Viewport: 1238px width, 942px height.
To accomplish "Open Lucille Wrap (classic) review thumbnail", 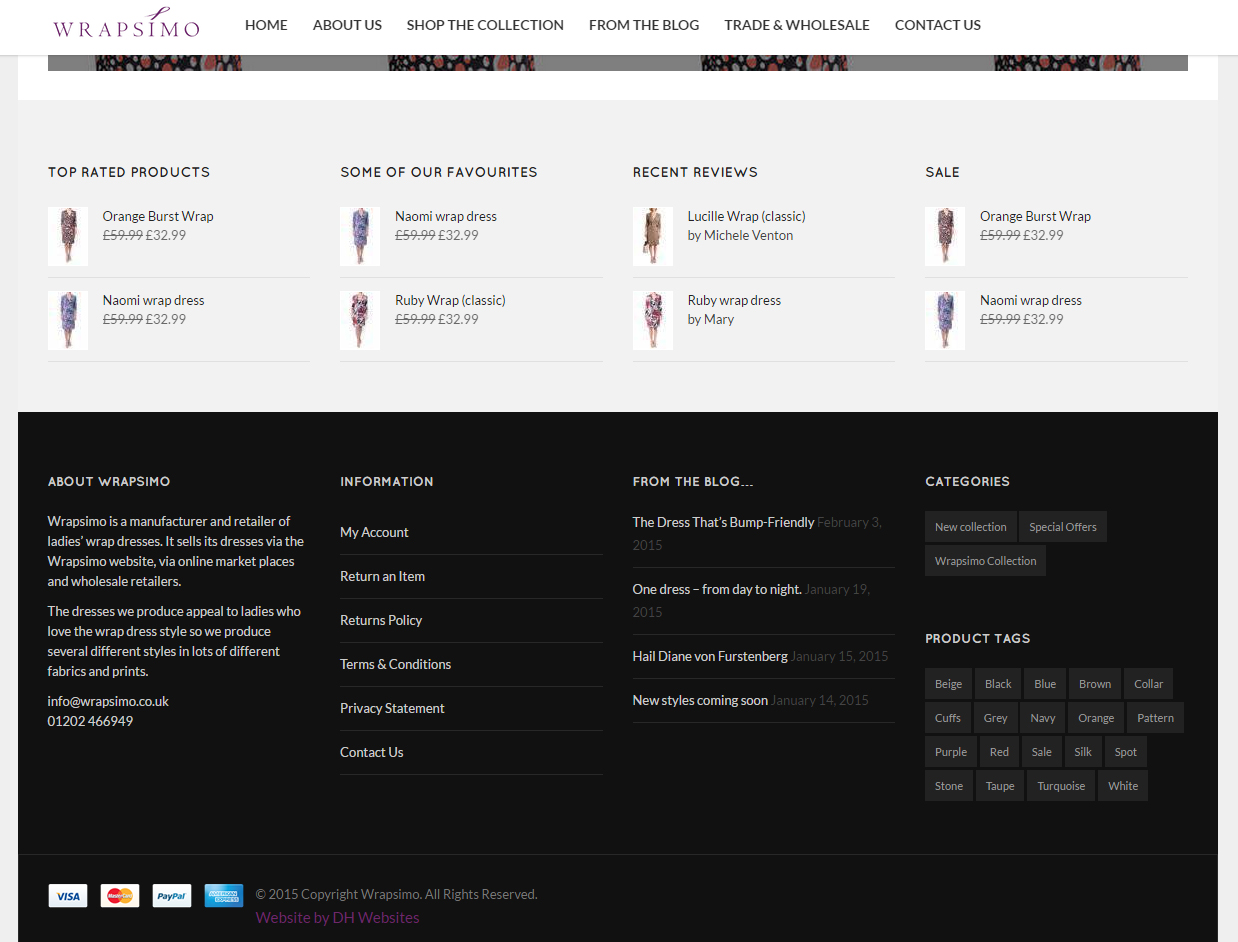I will click(x=652, y=236).
